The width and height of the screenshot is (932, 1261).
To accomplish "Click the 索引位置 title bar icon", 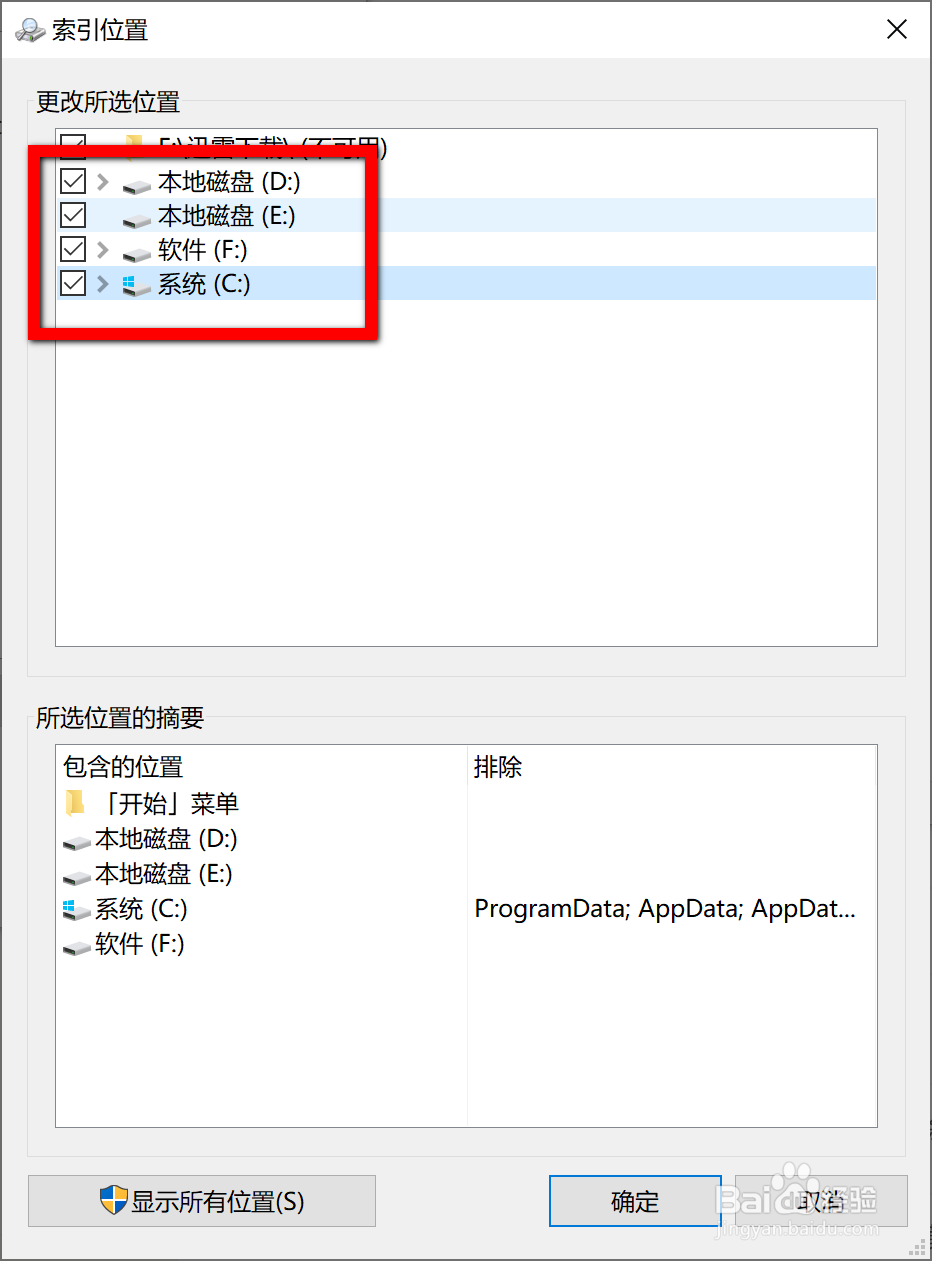I will coord(30,30).
